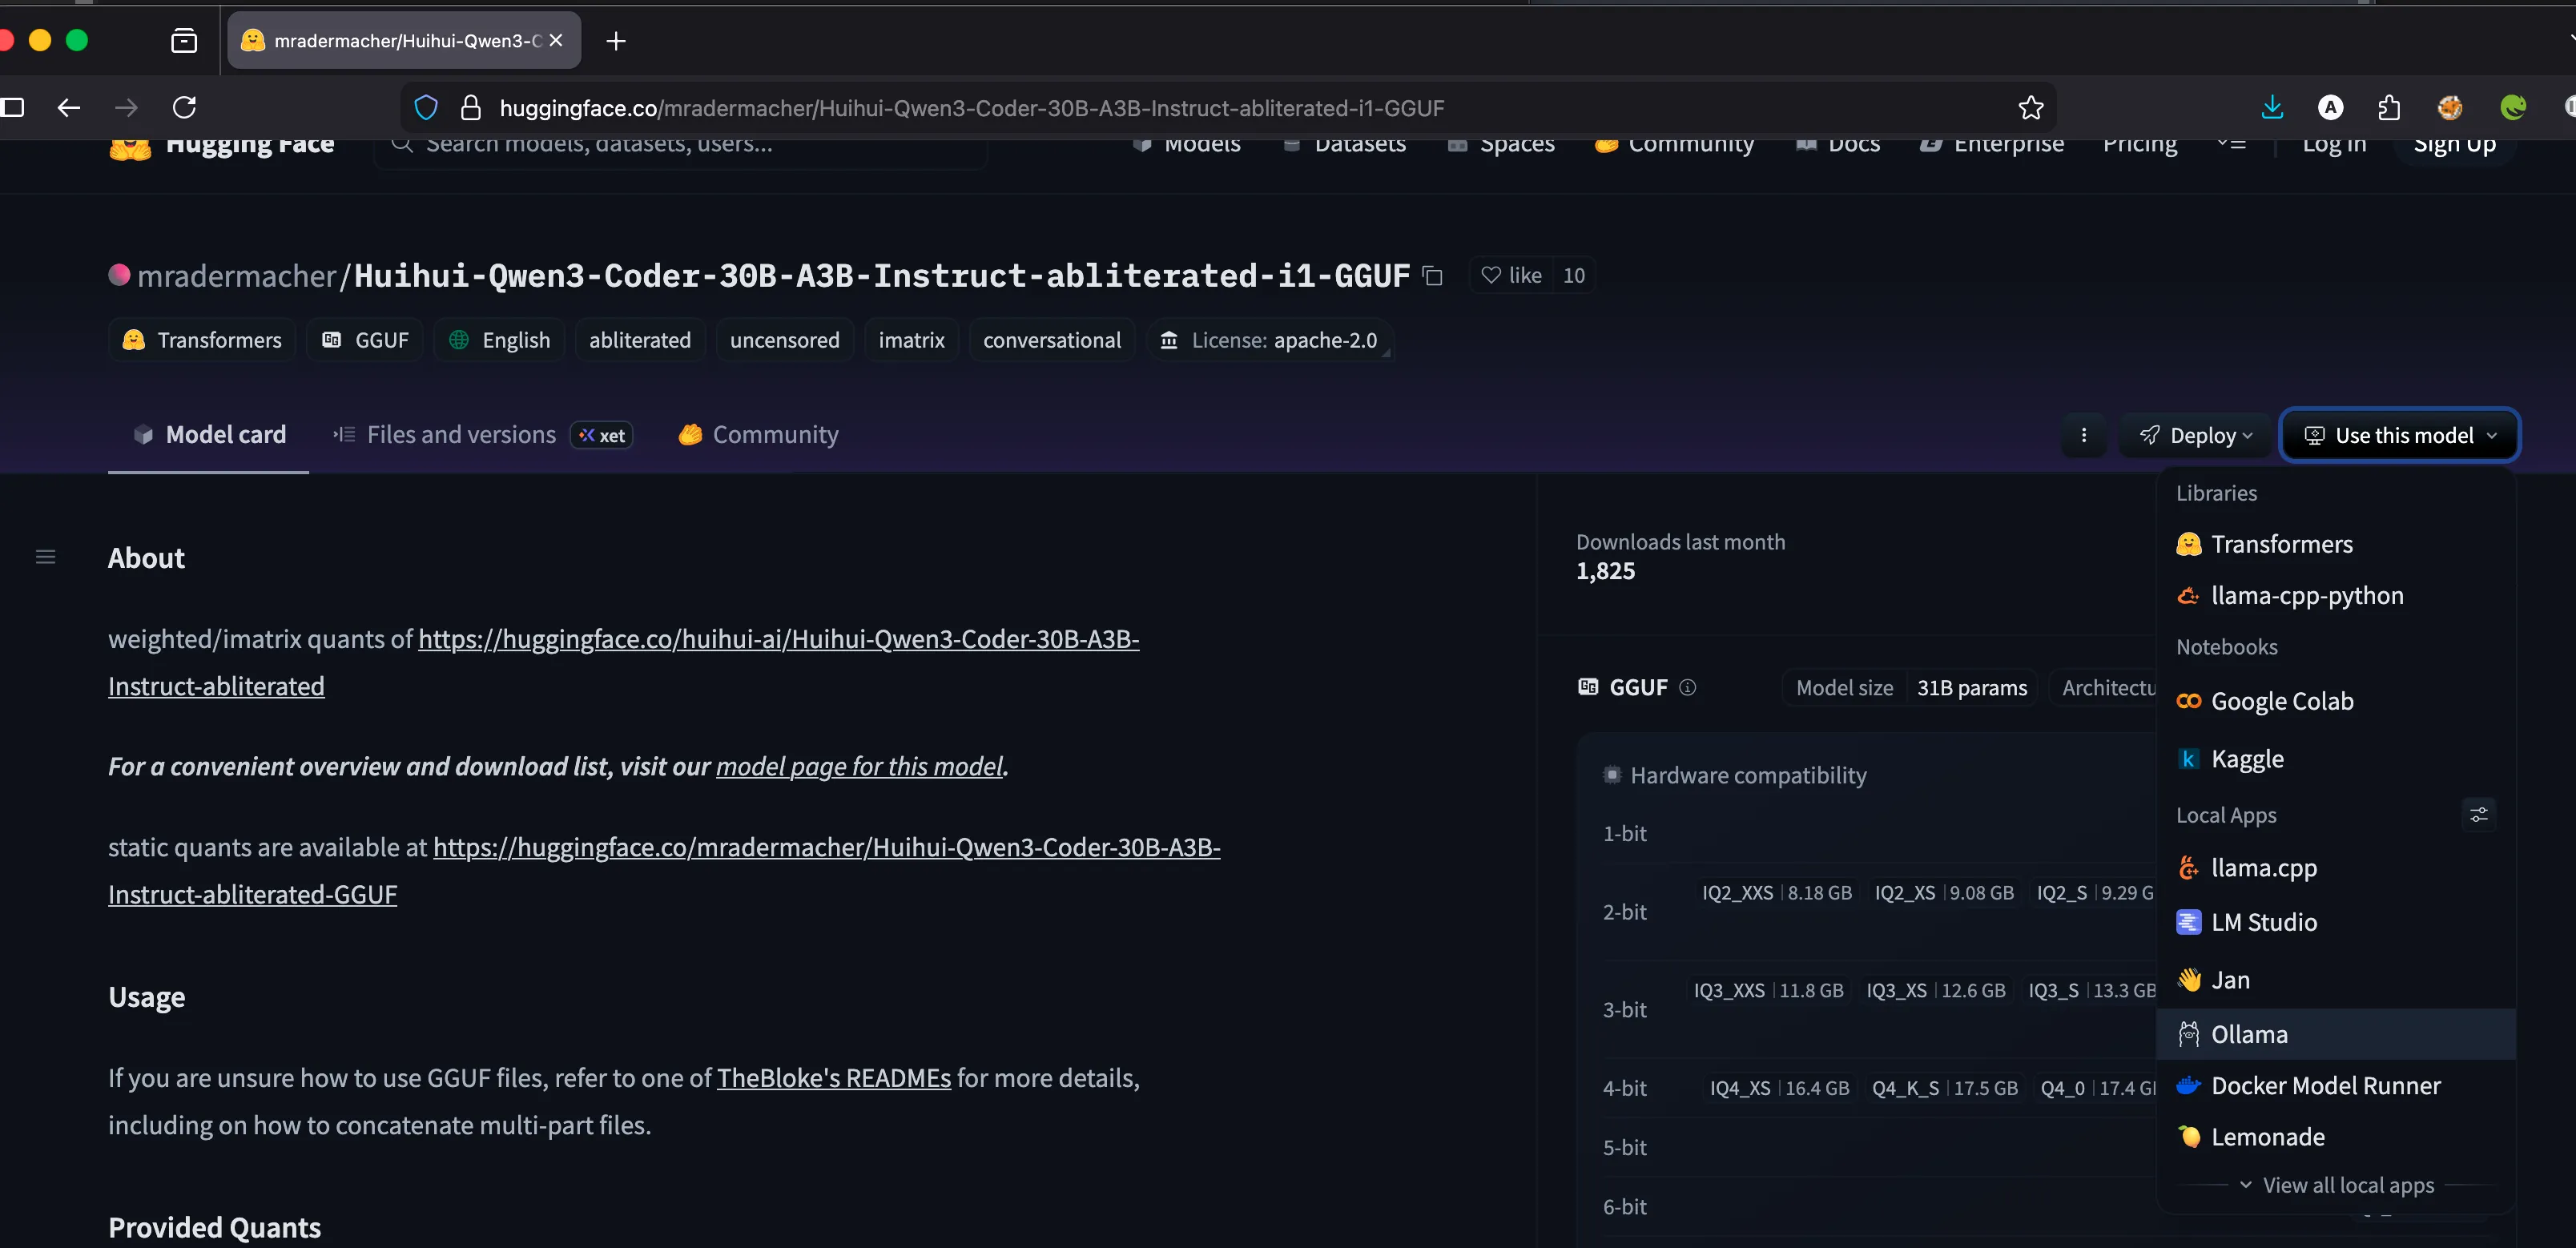2576x1248 pixels.
Task: Expand the Deploy dropdown
Action: pos(2195,435)
